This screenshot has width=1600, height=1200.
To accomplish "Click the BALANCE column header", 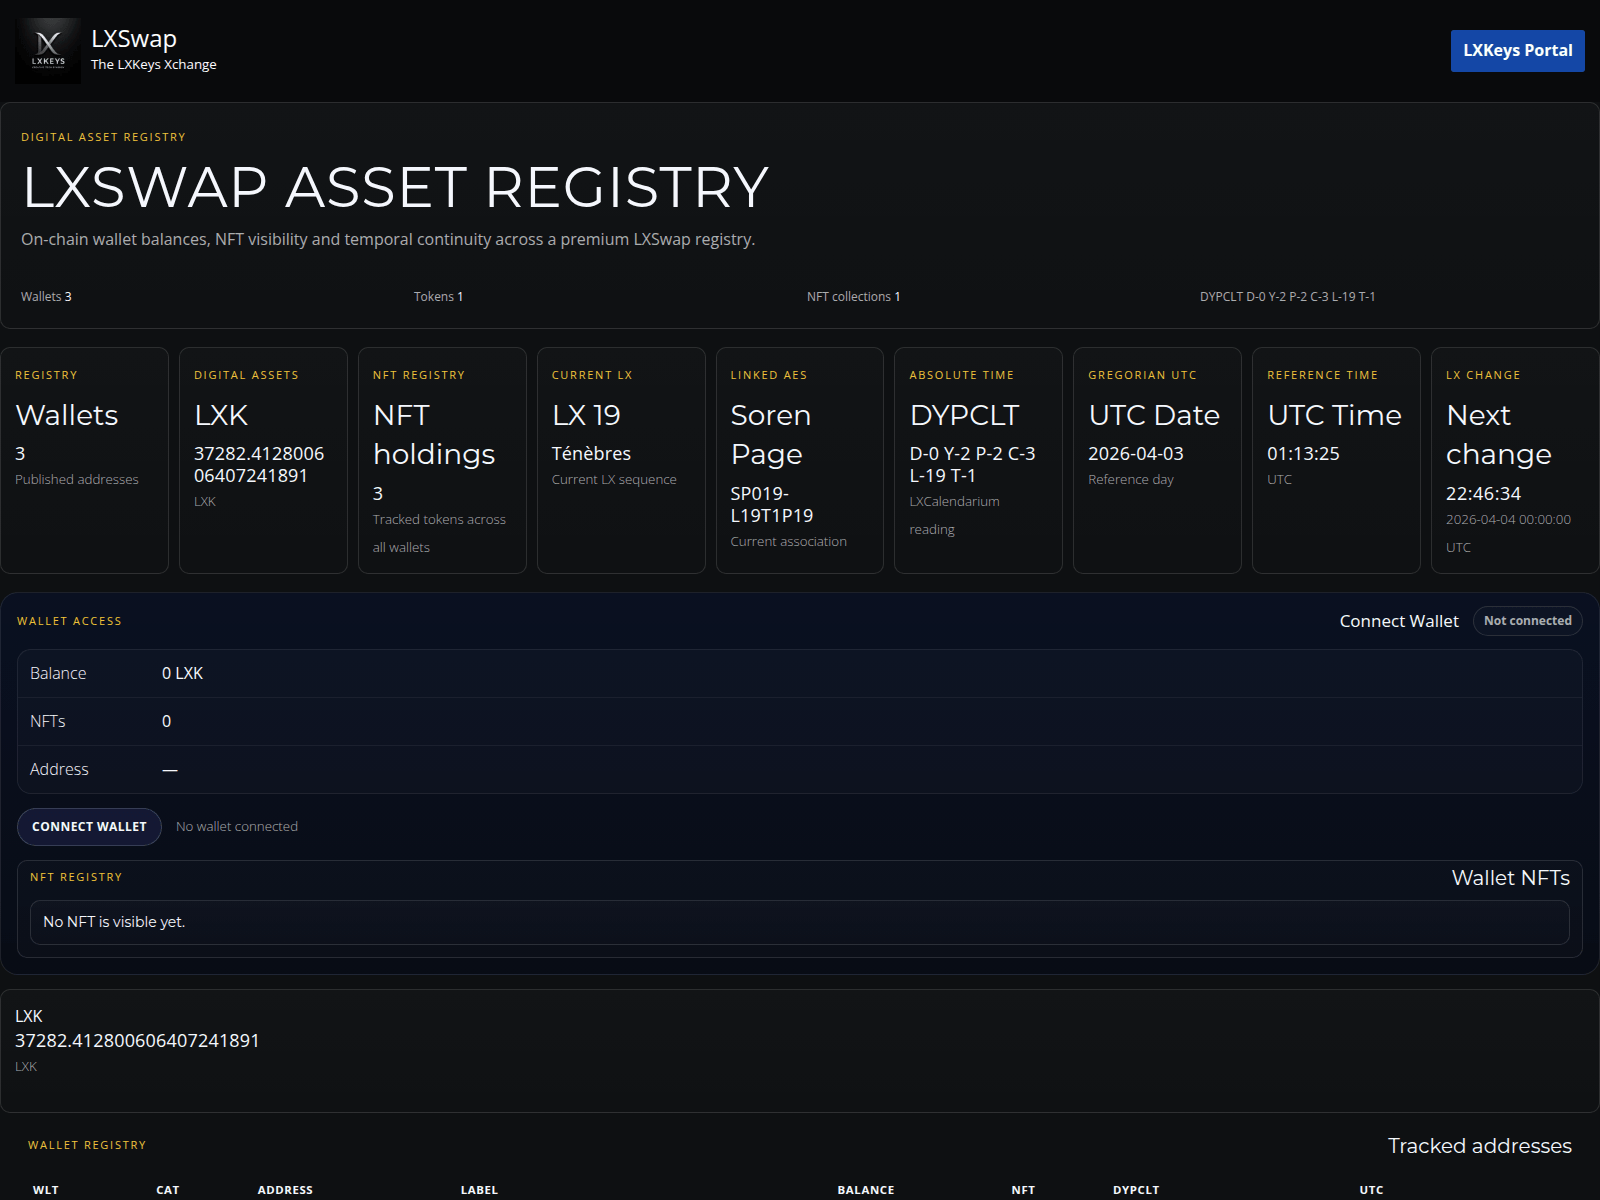I will (866, 1190).
